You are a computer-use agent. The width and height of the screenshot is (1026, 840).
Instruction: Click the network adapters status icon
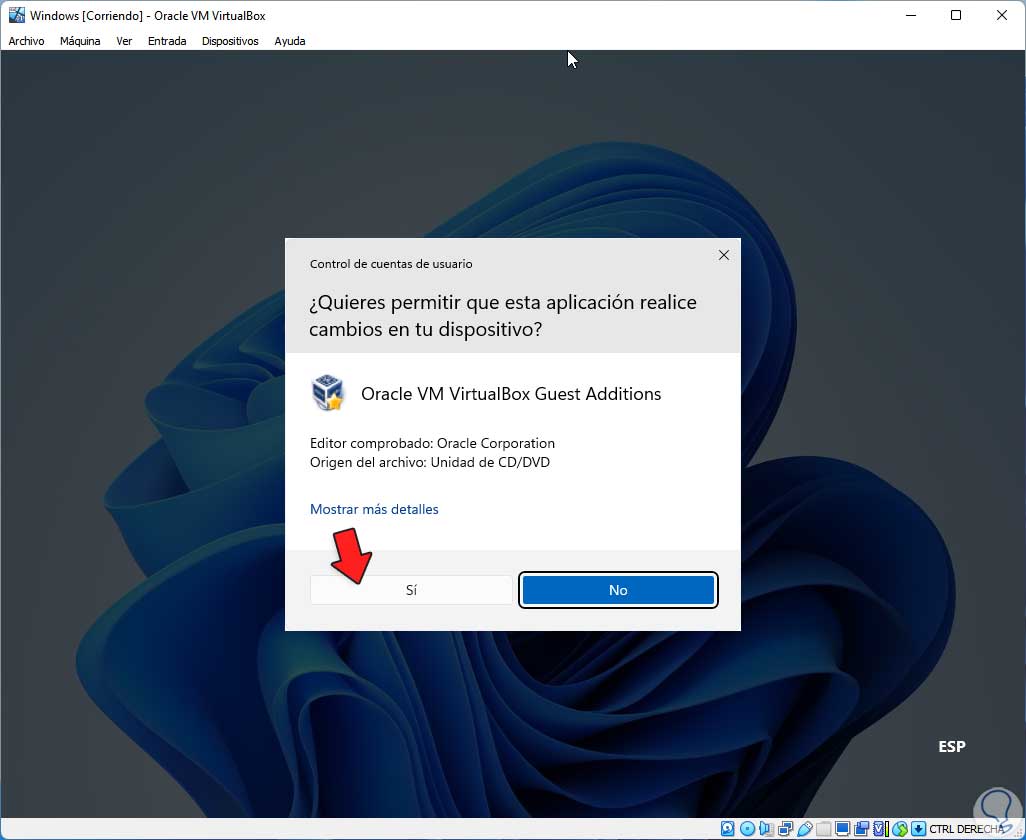click(785, 829)
